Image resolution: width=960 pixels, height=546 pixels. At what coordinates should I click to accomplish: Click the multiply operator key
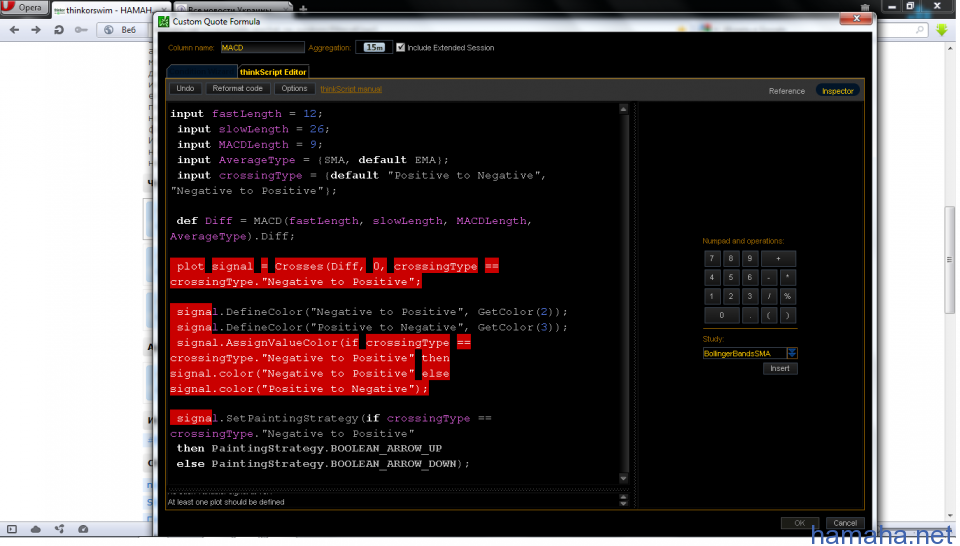click(787, 277)
